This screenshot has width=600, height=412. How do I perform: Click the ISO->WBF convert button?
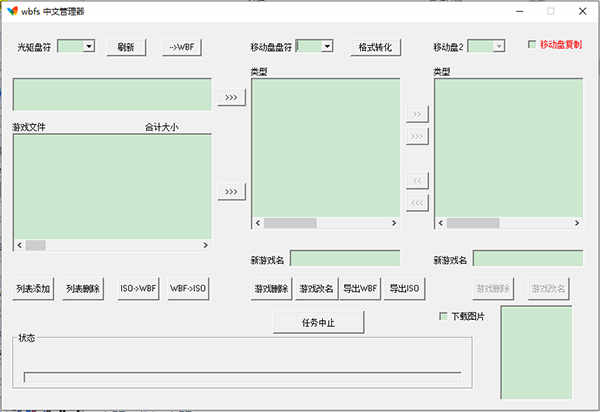[x=138, y=288]
